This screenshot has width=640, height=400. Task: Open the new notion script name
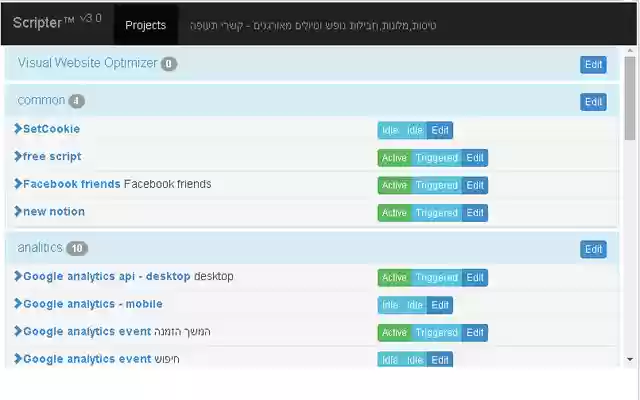tap(54, 211)
